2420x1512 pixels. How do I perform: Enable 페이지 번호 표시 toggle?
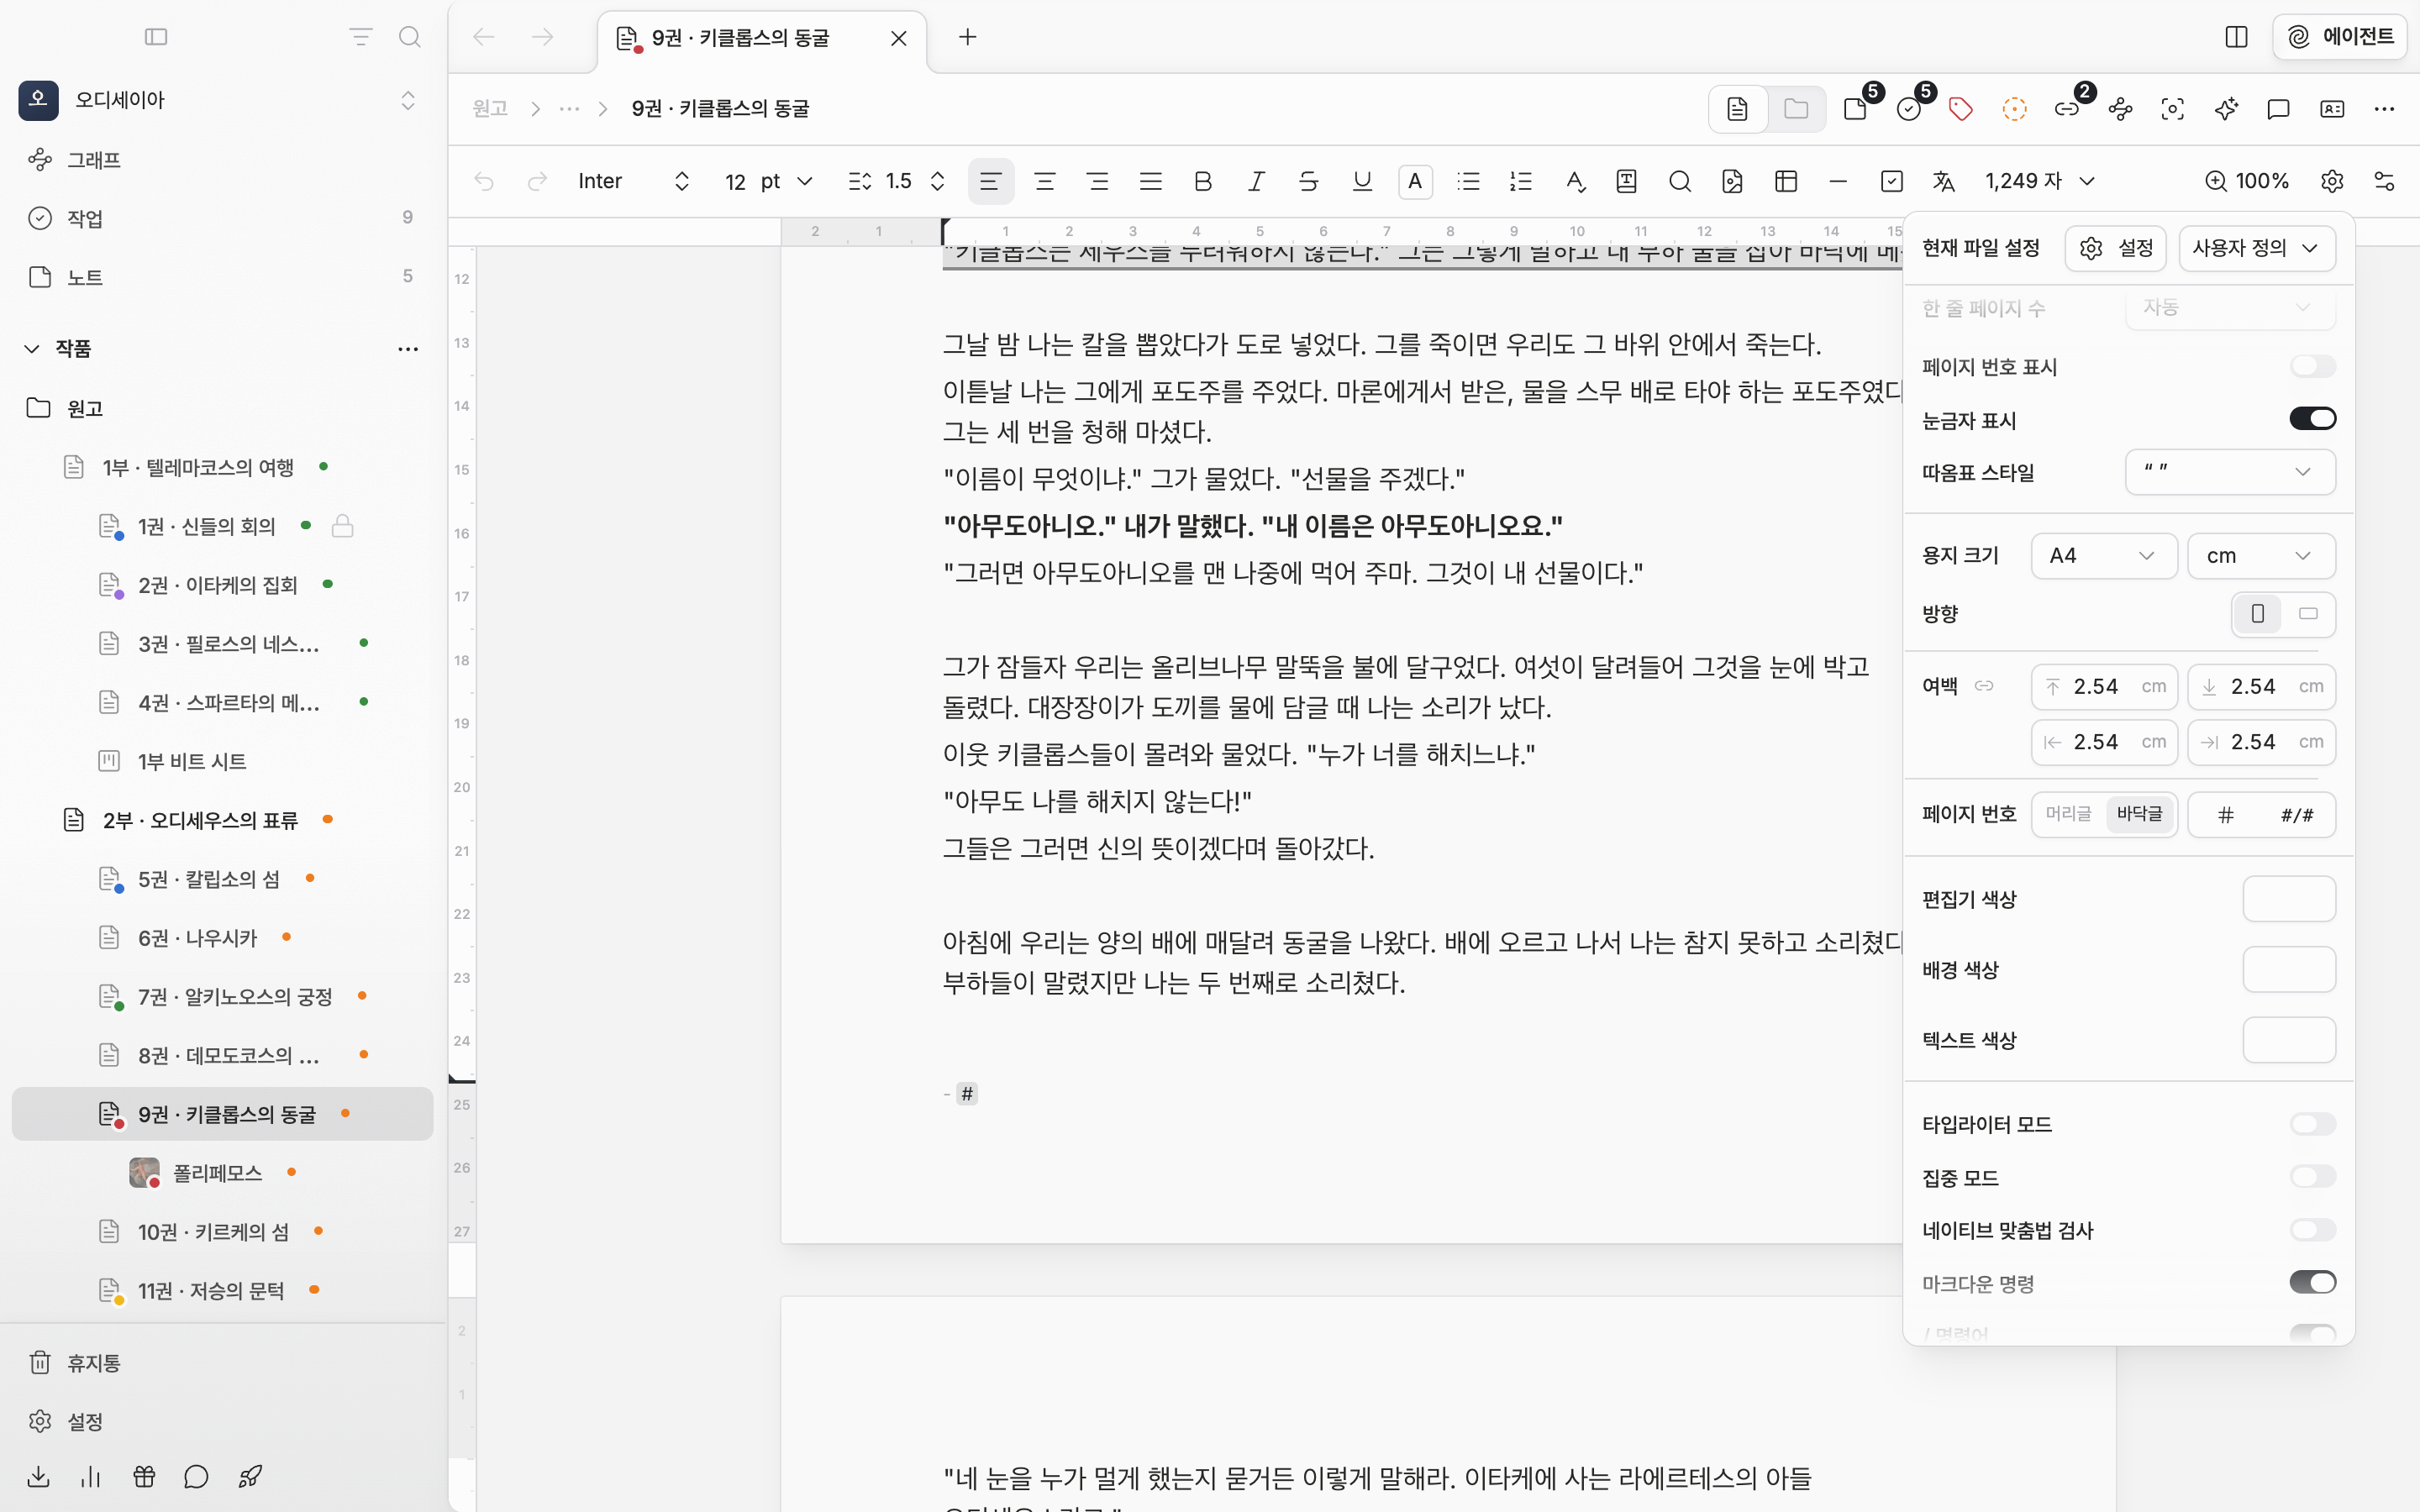(2312, 366)
